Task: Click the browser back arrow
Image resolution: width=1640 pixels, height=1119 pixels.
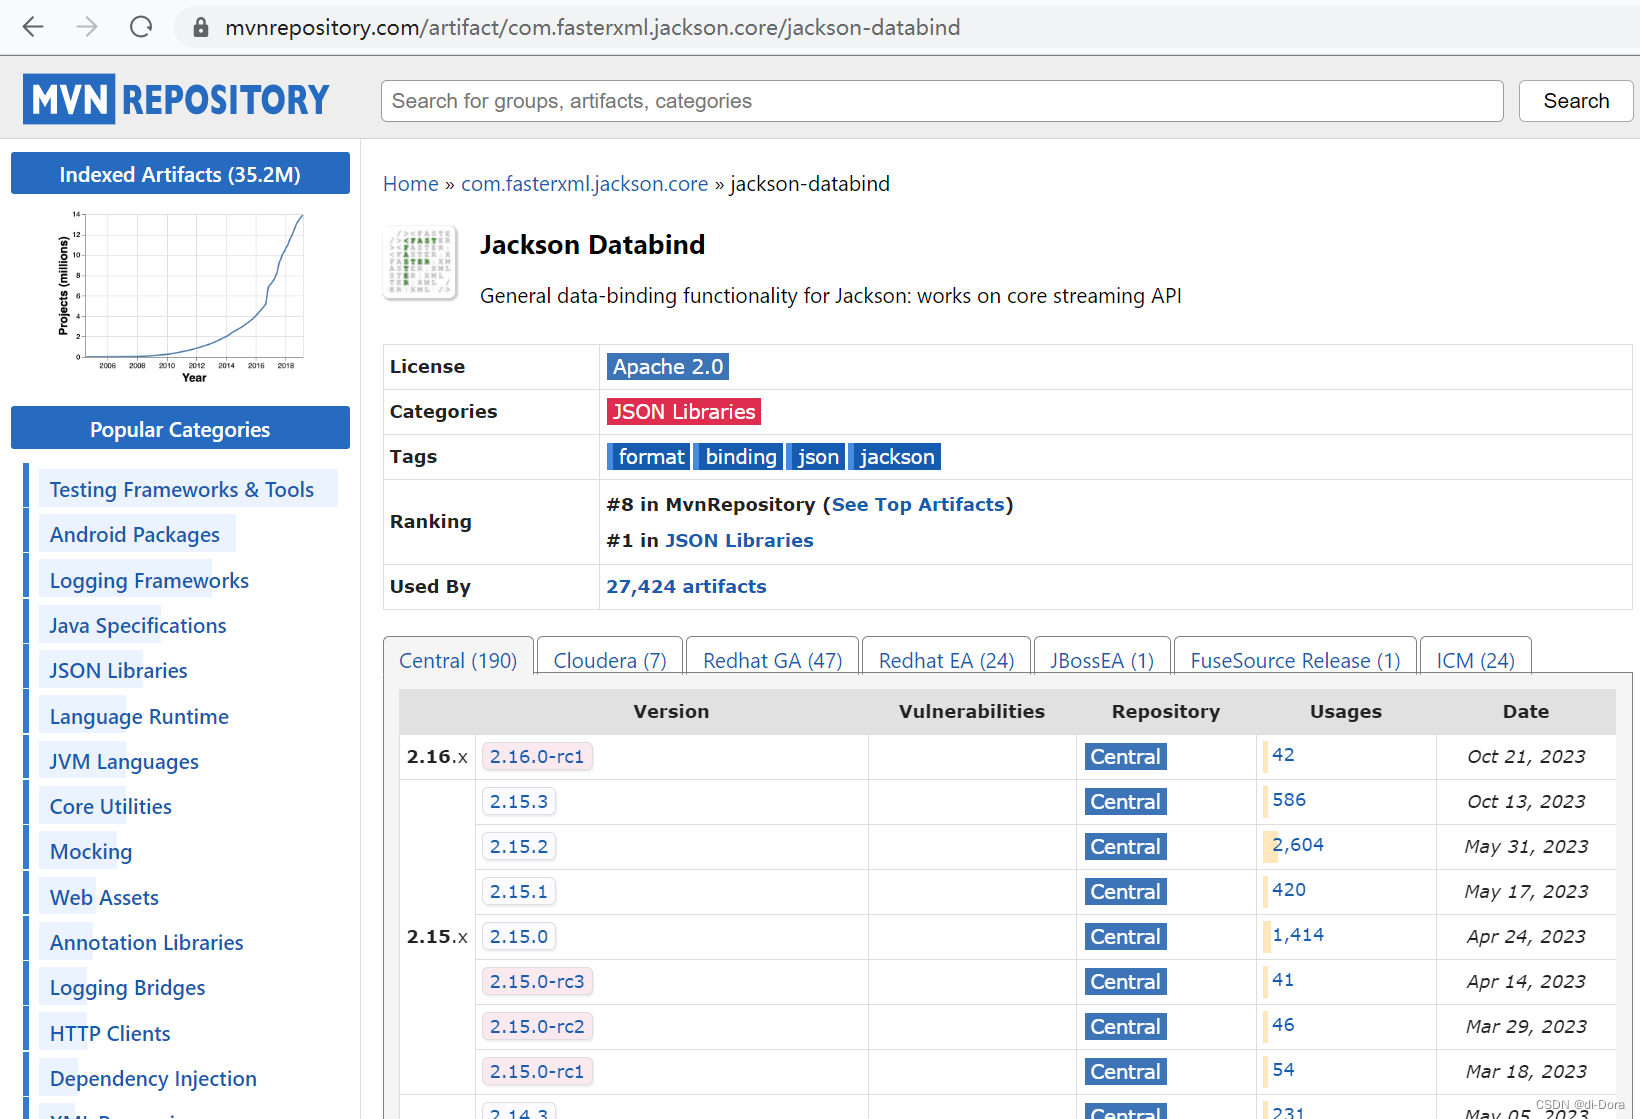Action: click(33, 27)
